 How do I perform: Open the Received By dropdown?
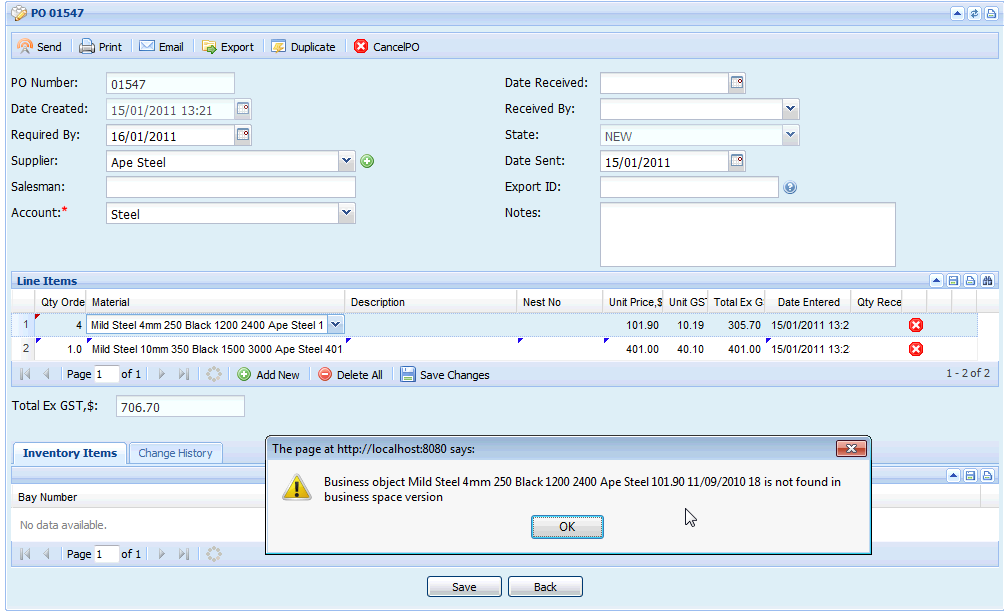(790, 109)
